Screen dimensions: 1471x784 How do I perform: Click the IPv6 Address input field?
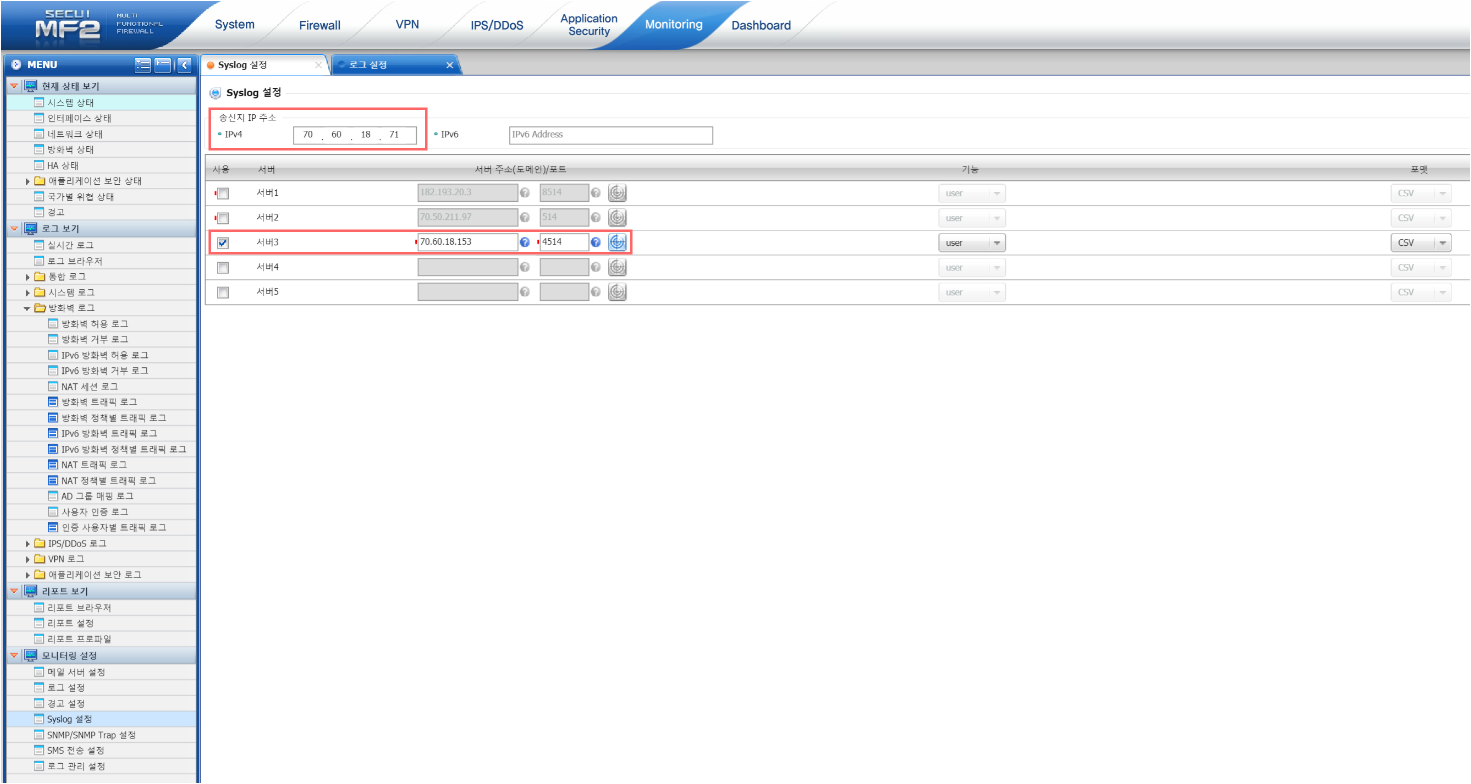point(610,135)
